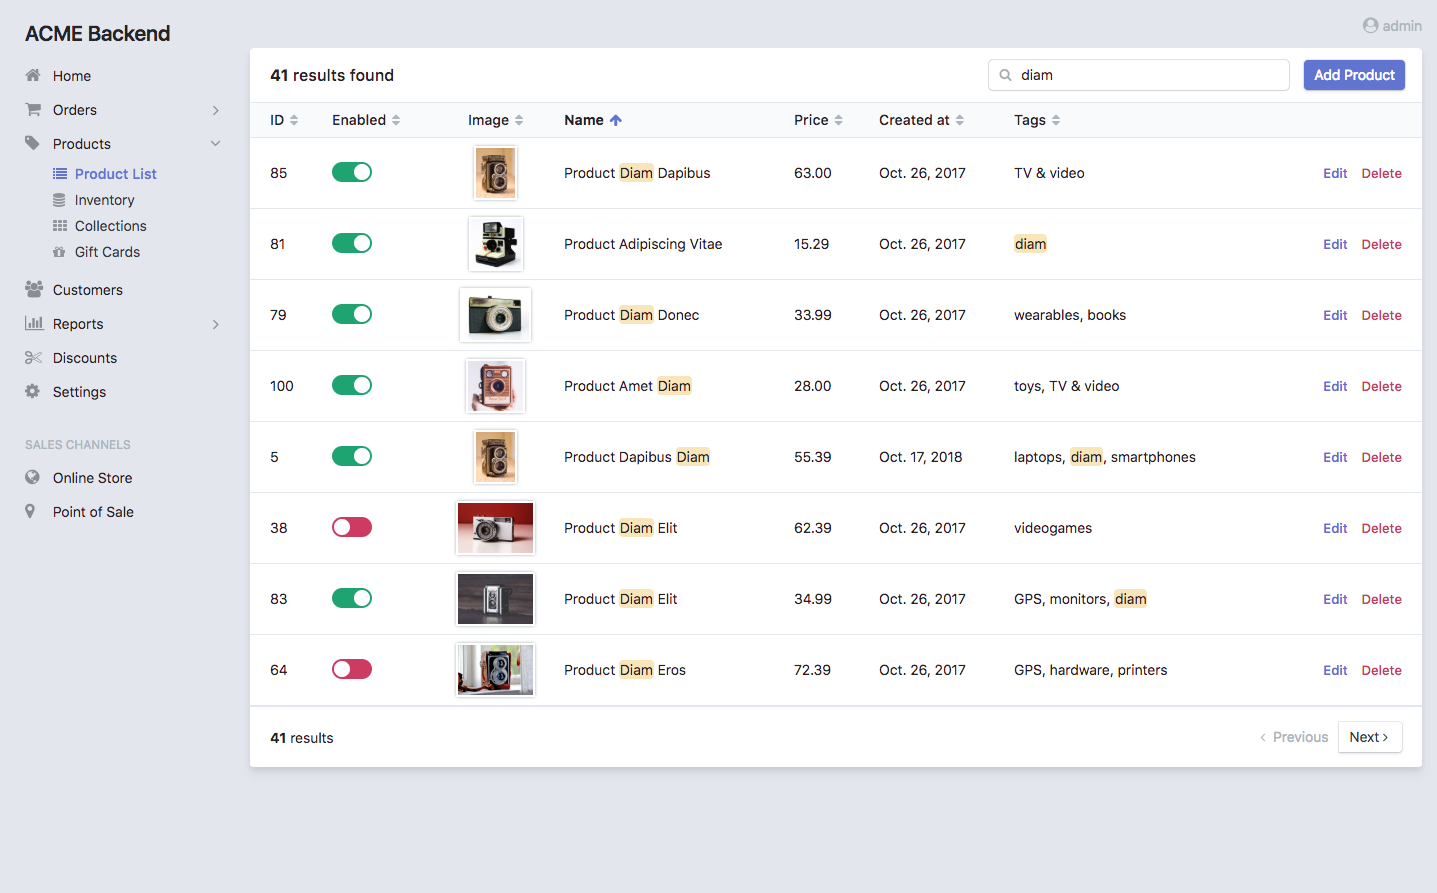
Task: Click the Settings gear icon
Action: [33, 392]
